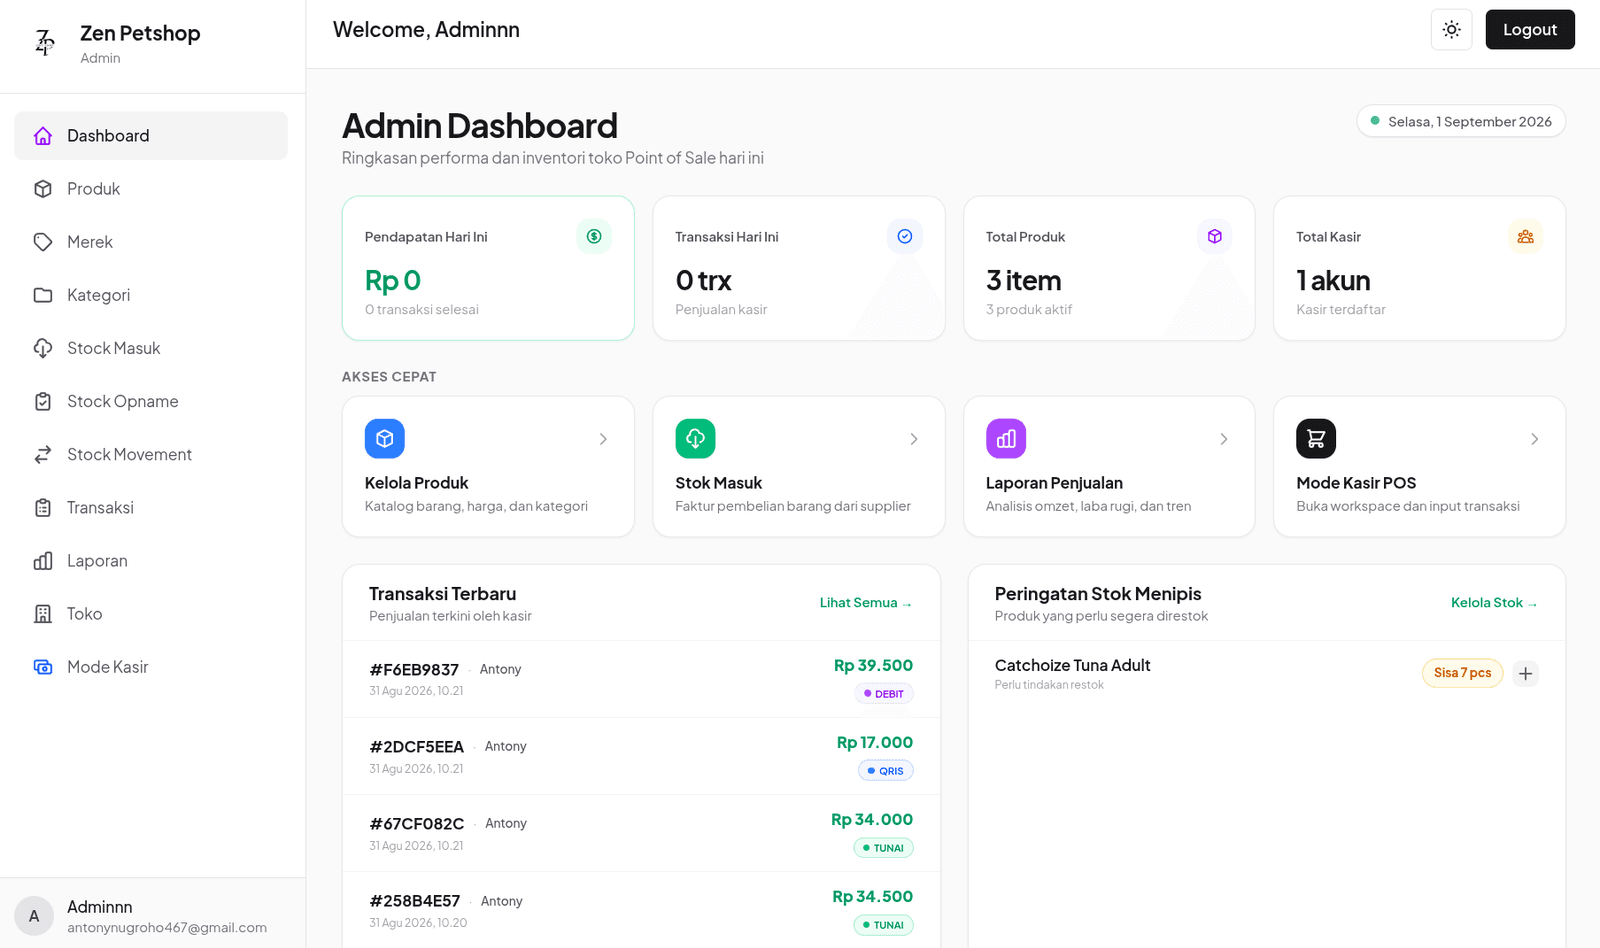
Task: Click the purple cube icon on Total Produk
Action: pos(1215,236)
